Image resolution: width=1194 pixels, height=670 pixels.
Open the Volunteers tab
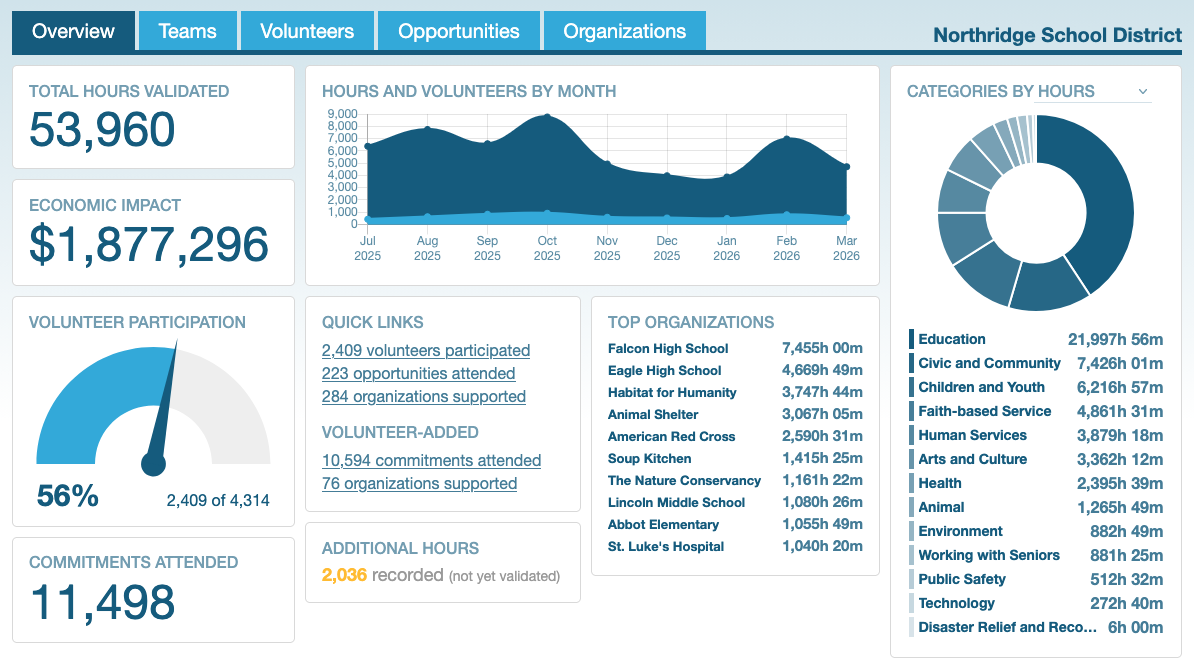coord(306,30)
